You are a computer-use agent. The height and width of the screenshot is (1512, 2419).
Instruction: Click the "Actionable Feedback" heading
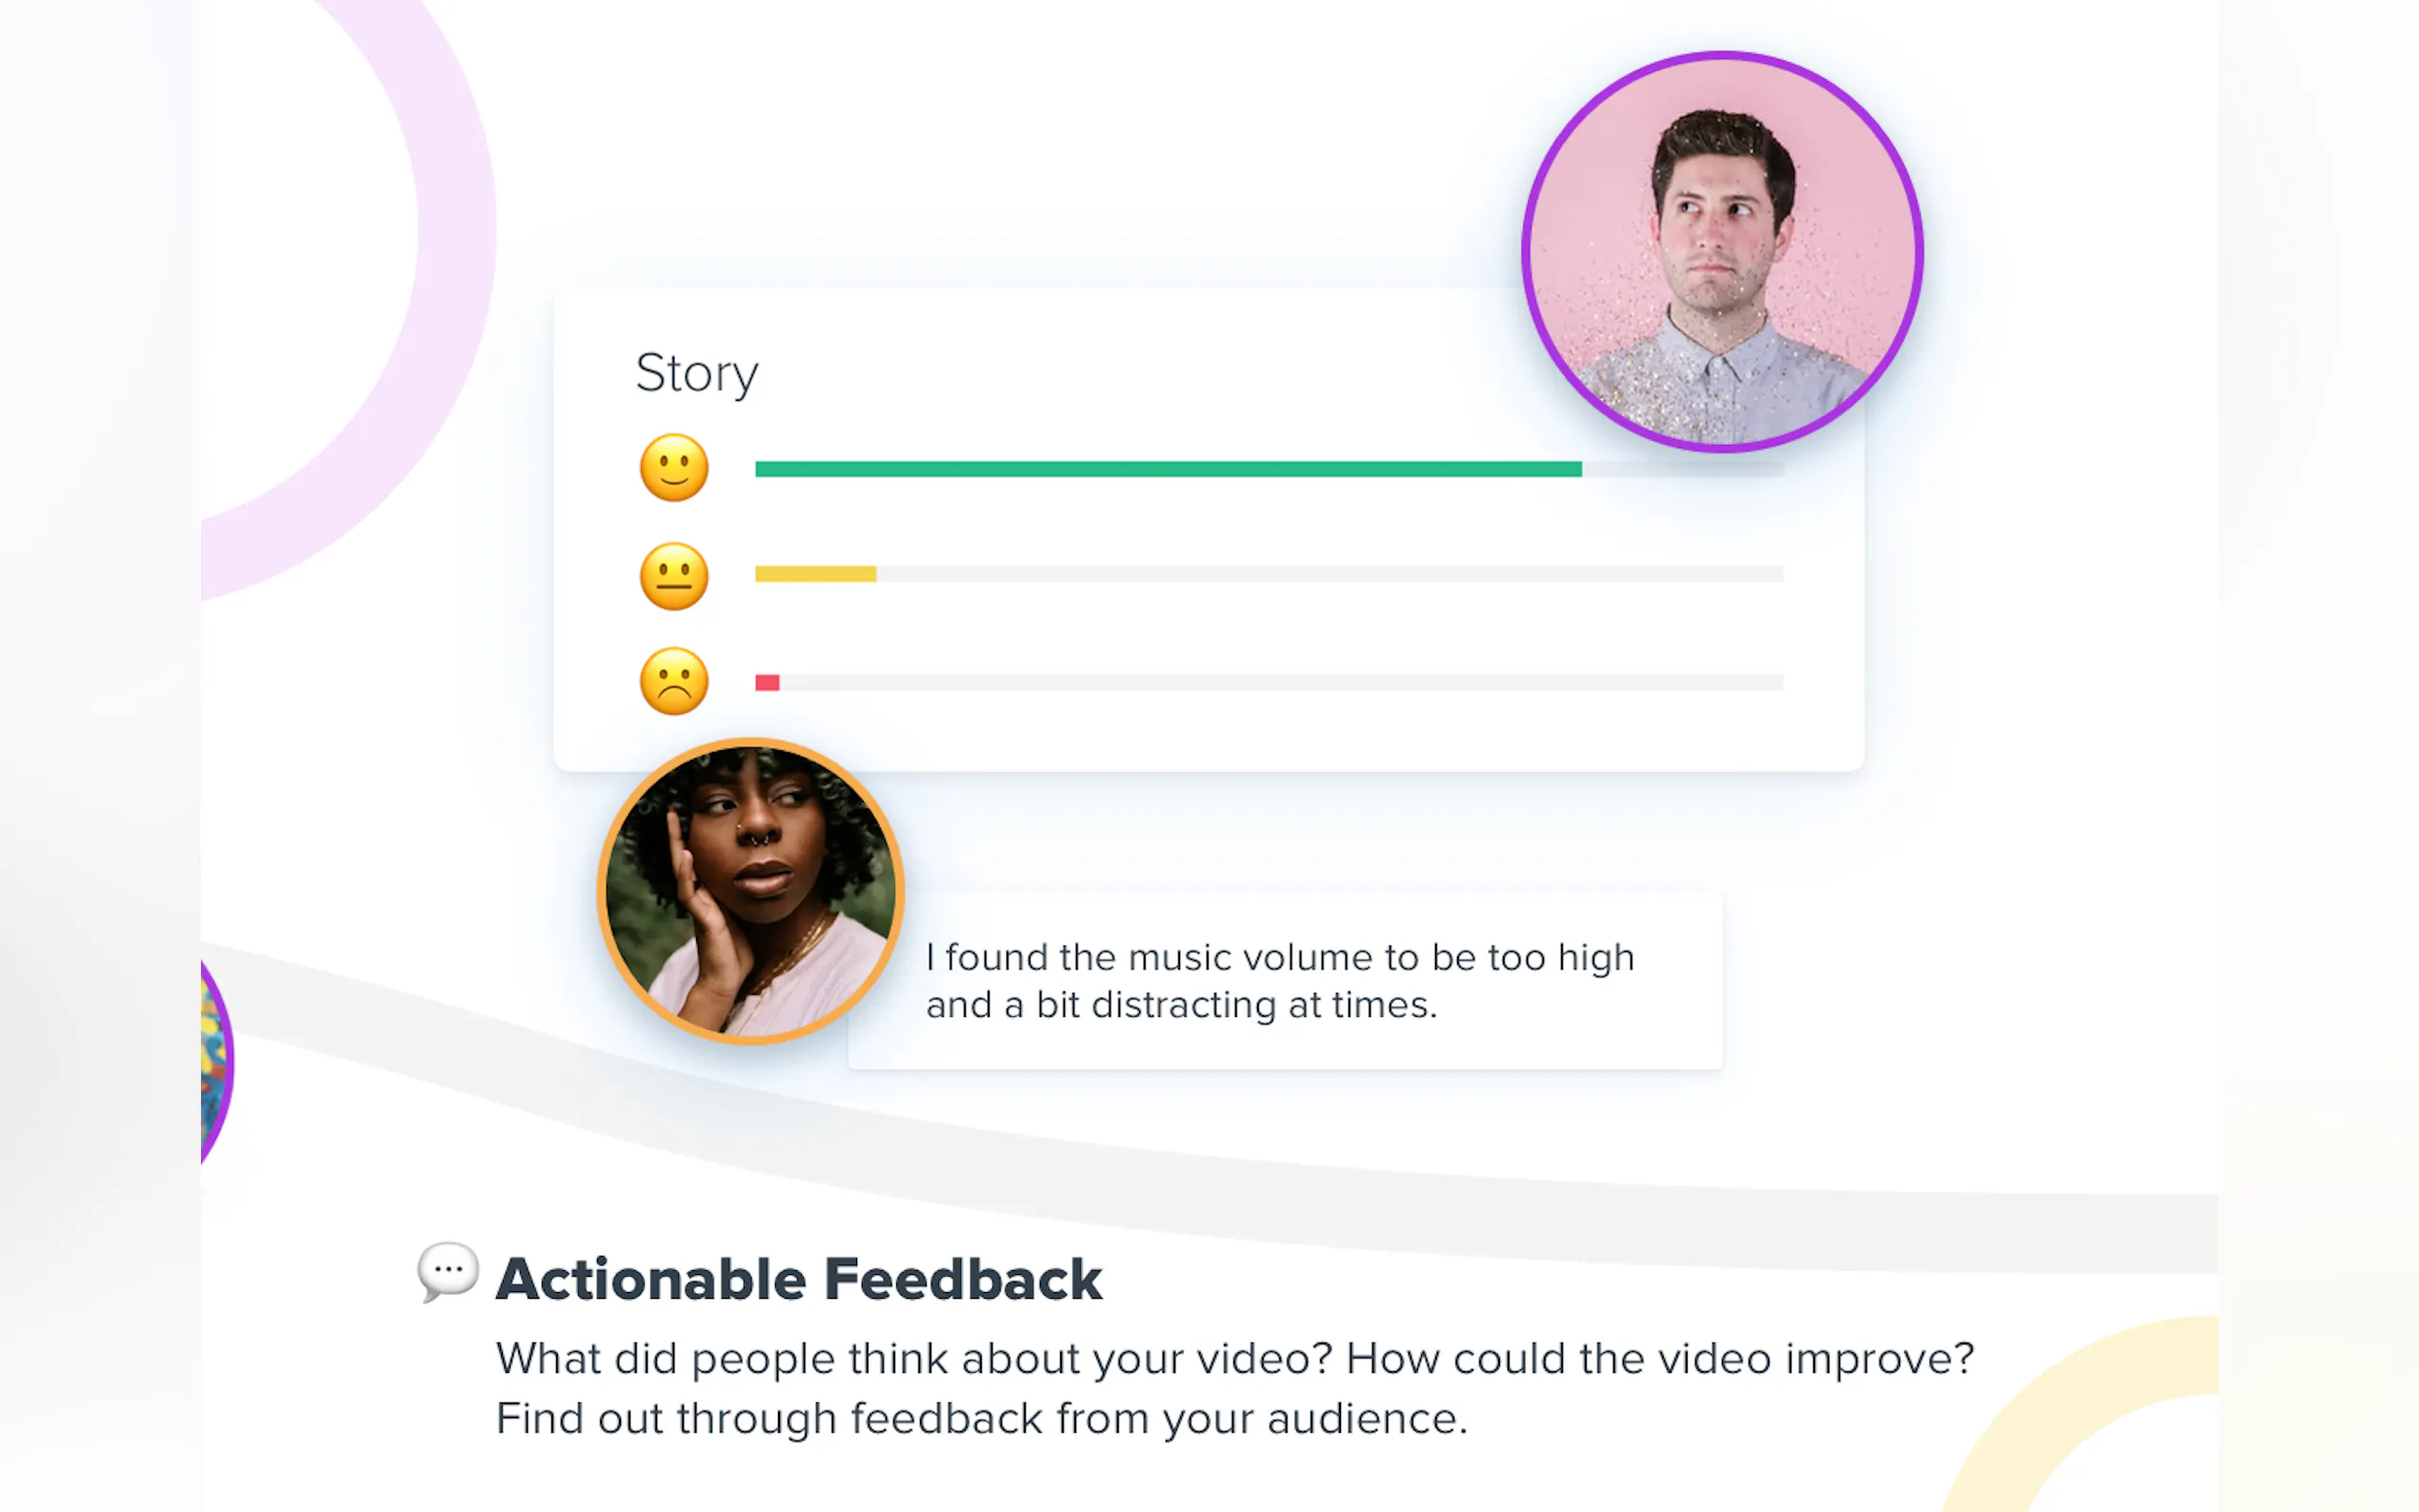coord(798,1279)
